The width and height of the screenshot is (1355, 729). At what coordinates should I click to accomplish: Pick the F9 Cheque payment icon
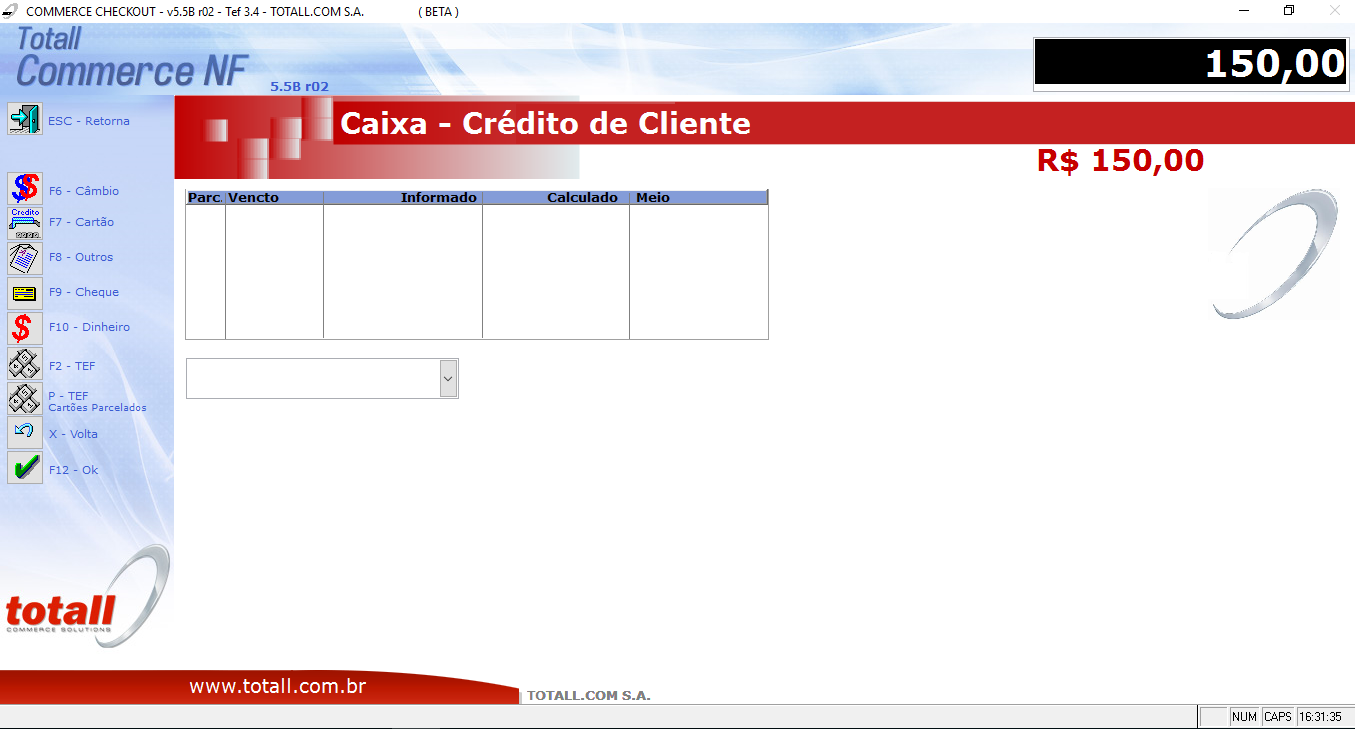coord(25,293)
